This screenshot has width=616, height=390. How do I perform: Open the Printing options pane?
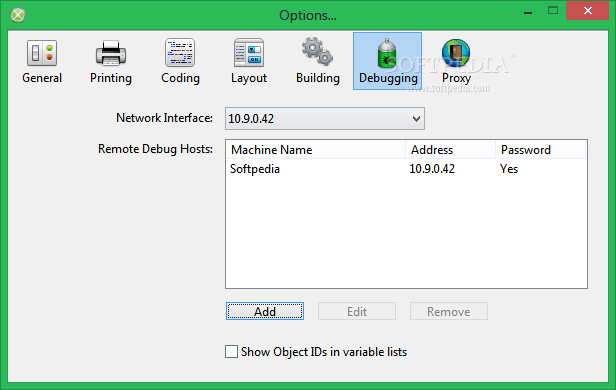pos(111,61)
